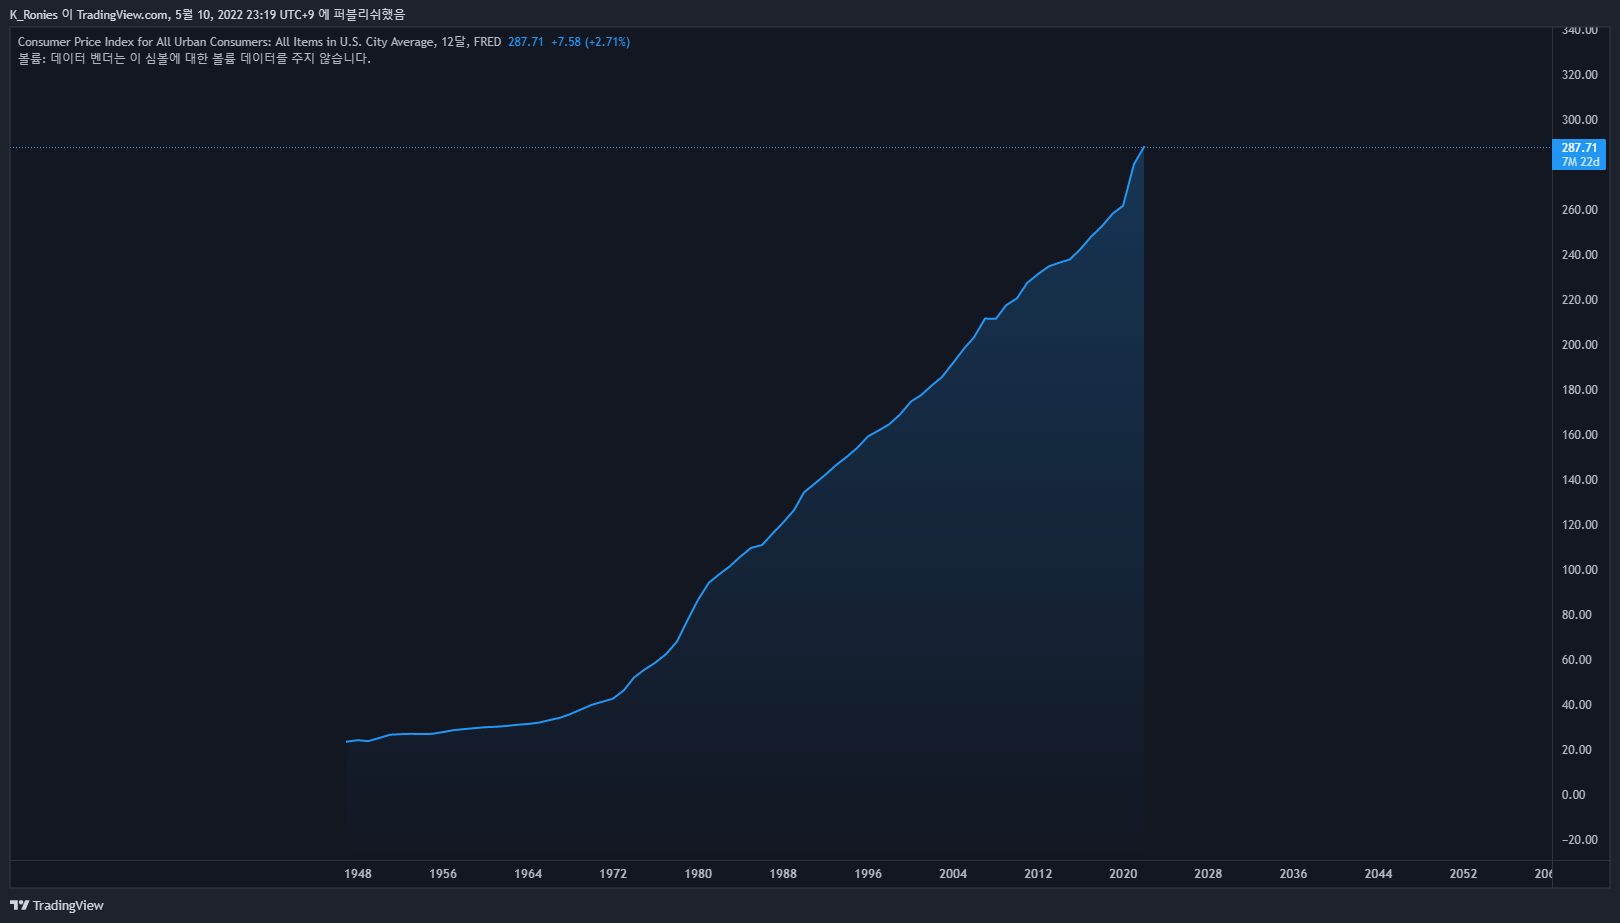
Task: Click the 2036 label on the time axis
Action: [x=1293, y=874]
